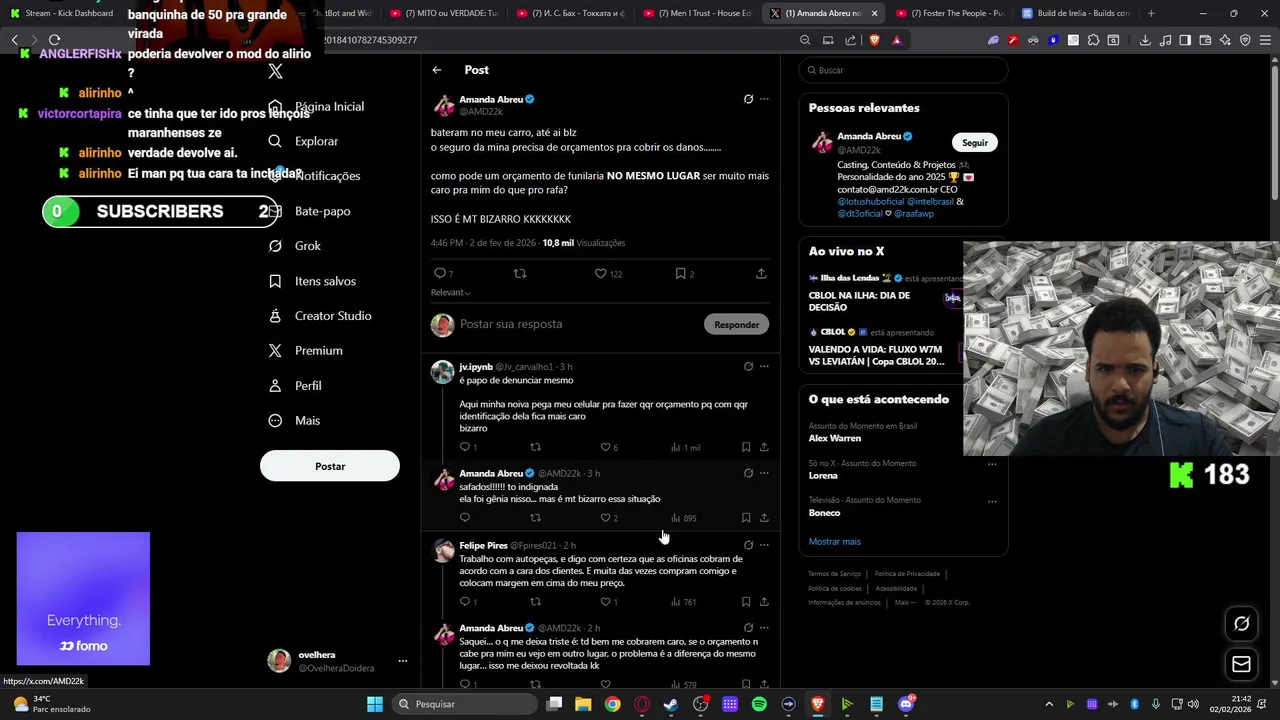The image size is (1280, 720).
Task: Open more options on Felipe Pires reply
Action: point(764,545)
